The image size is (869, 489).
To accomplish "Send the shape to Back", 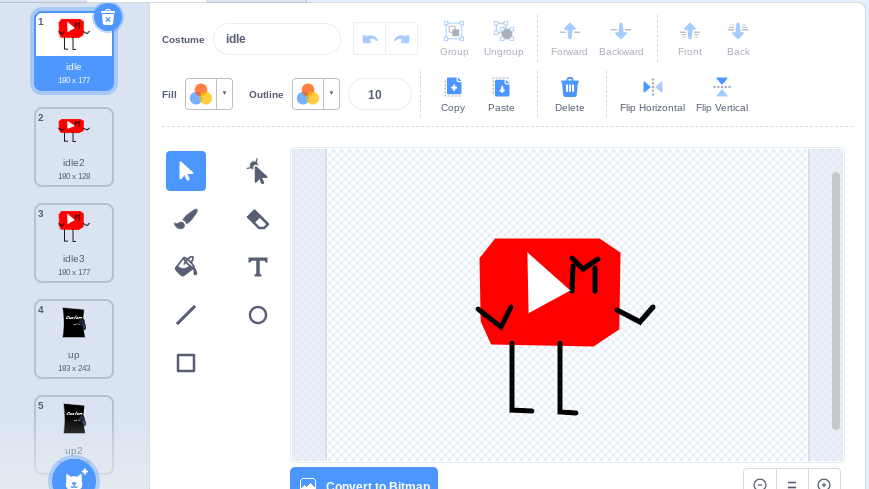I will tap(738, 39).
